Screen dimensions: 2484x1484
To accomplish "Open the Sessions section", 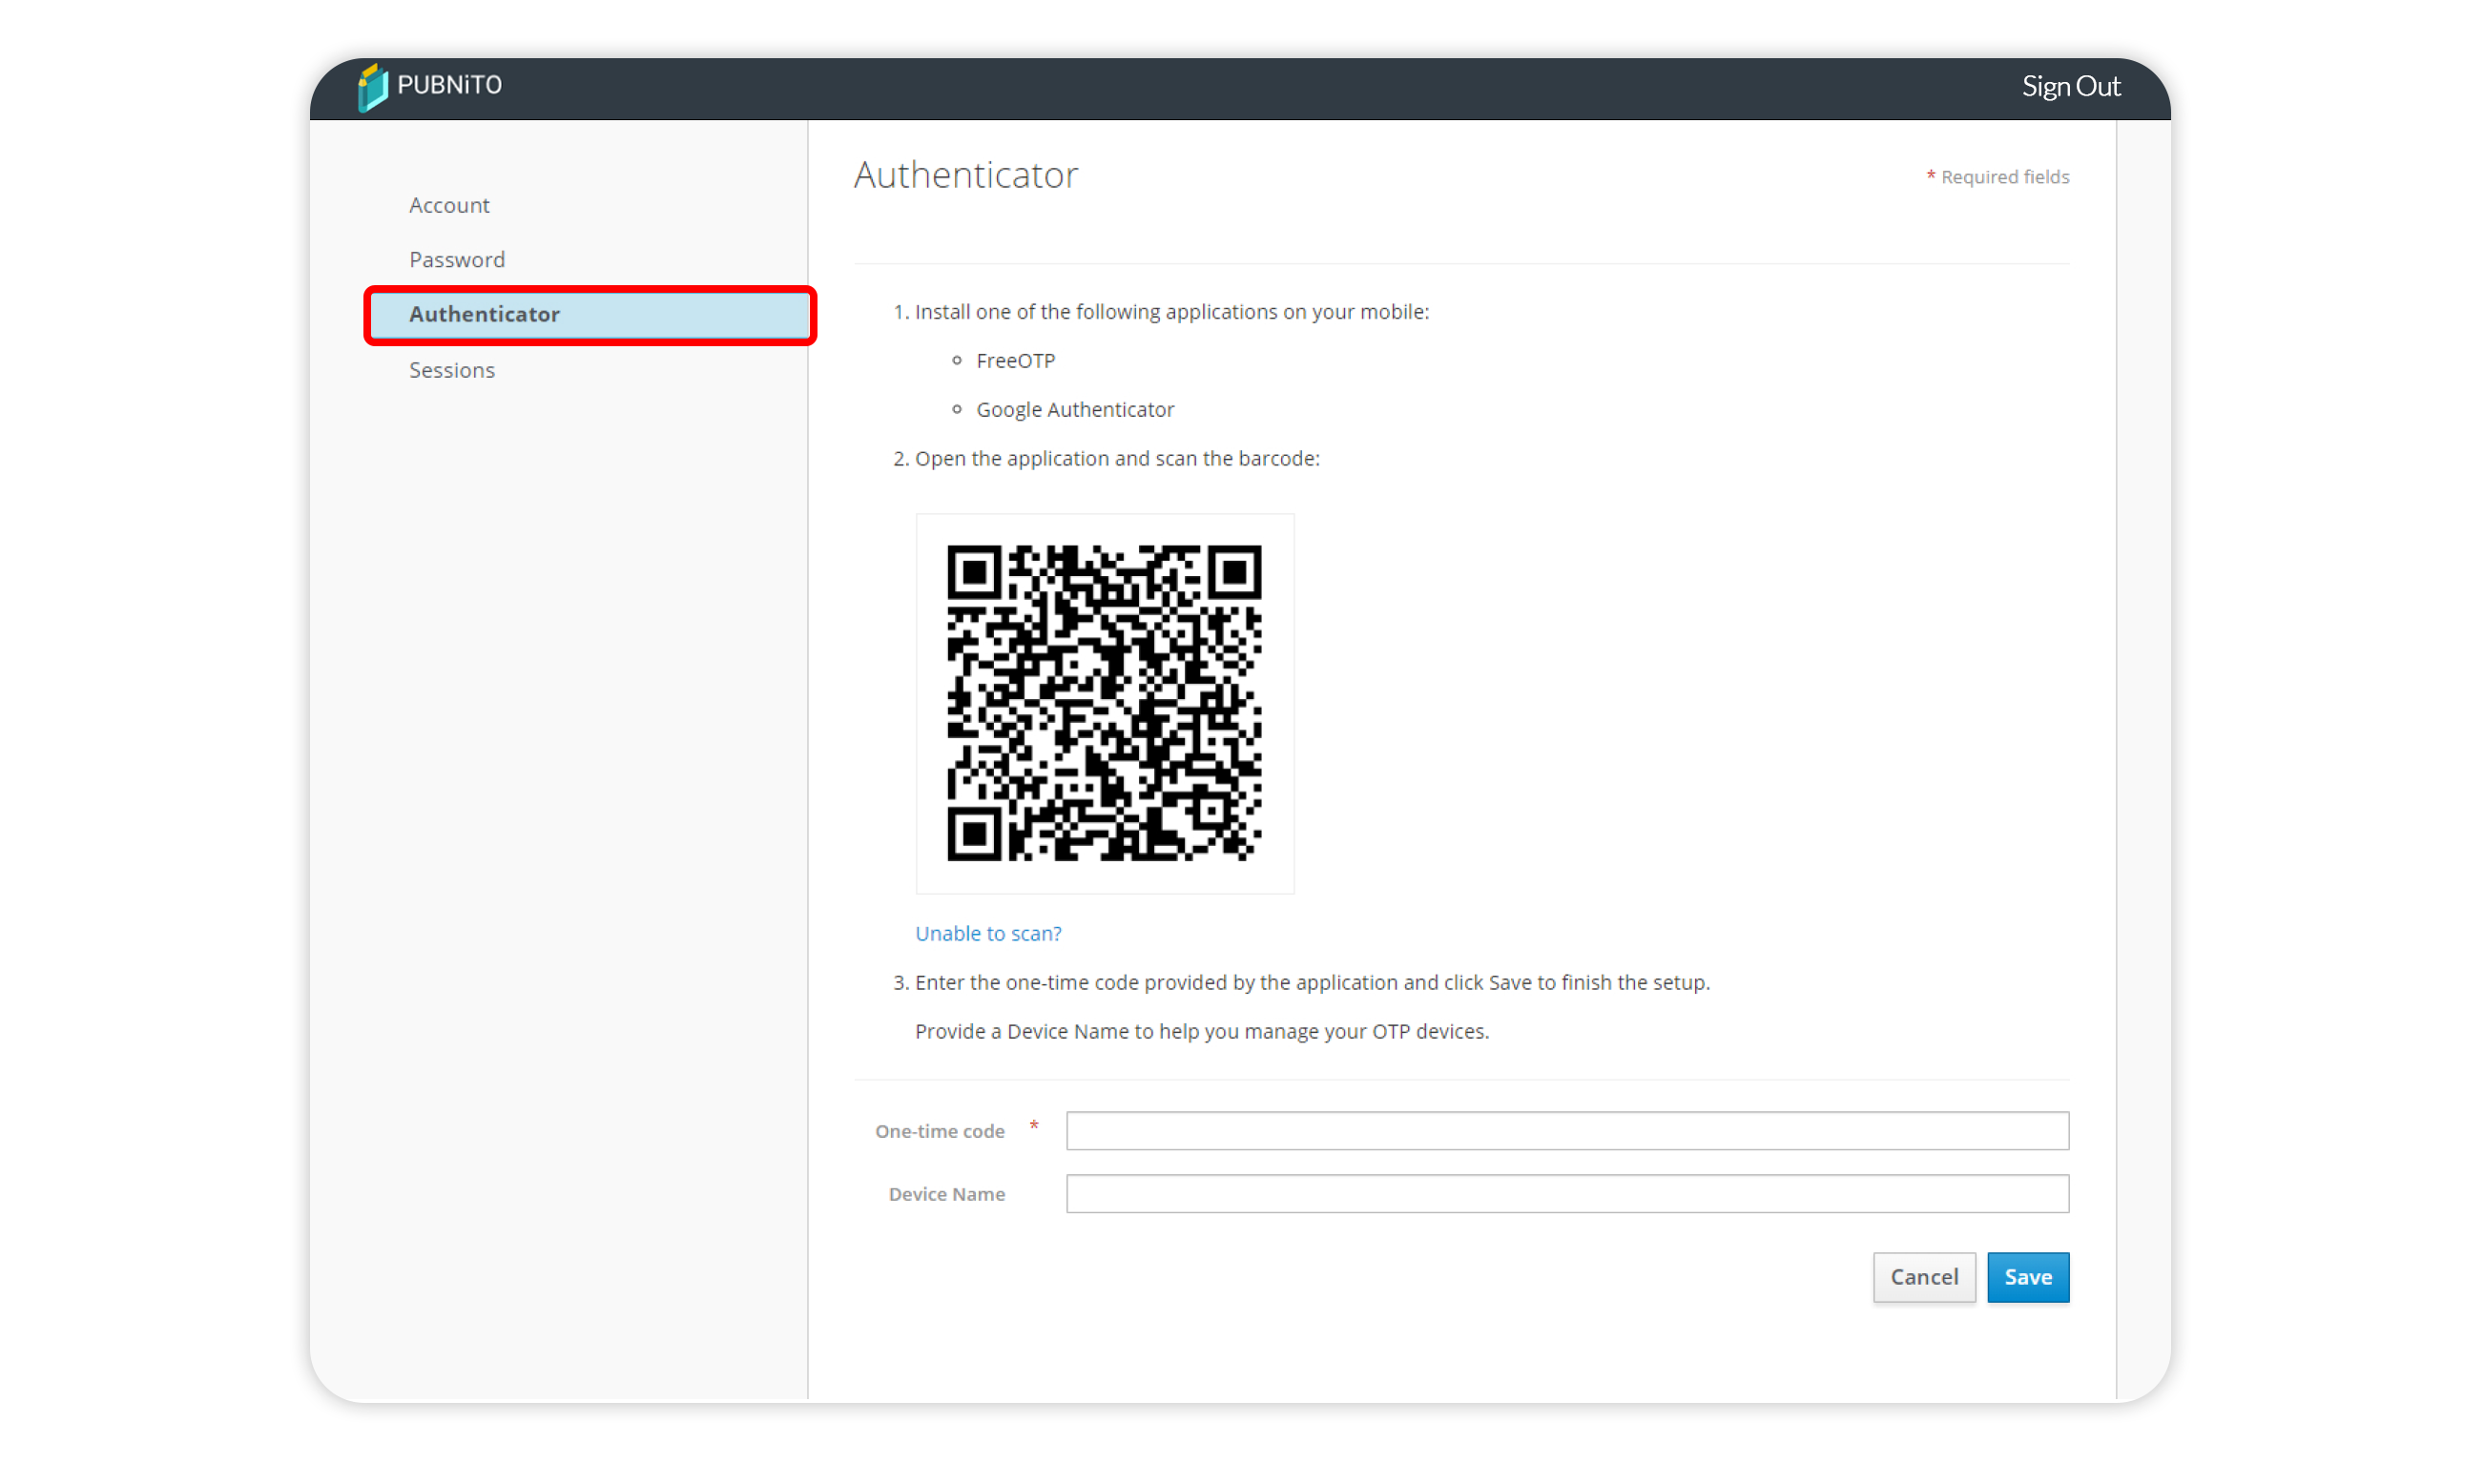I will (x=451, y=369).
